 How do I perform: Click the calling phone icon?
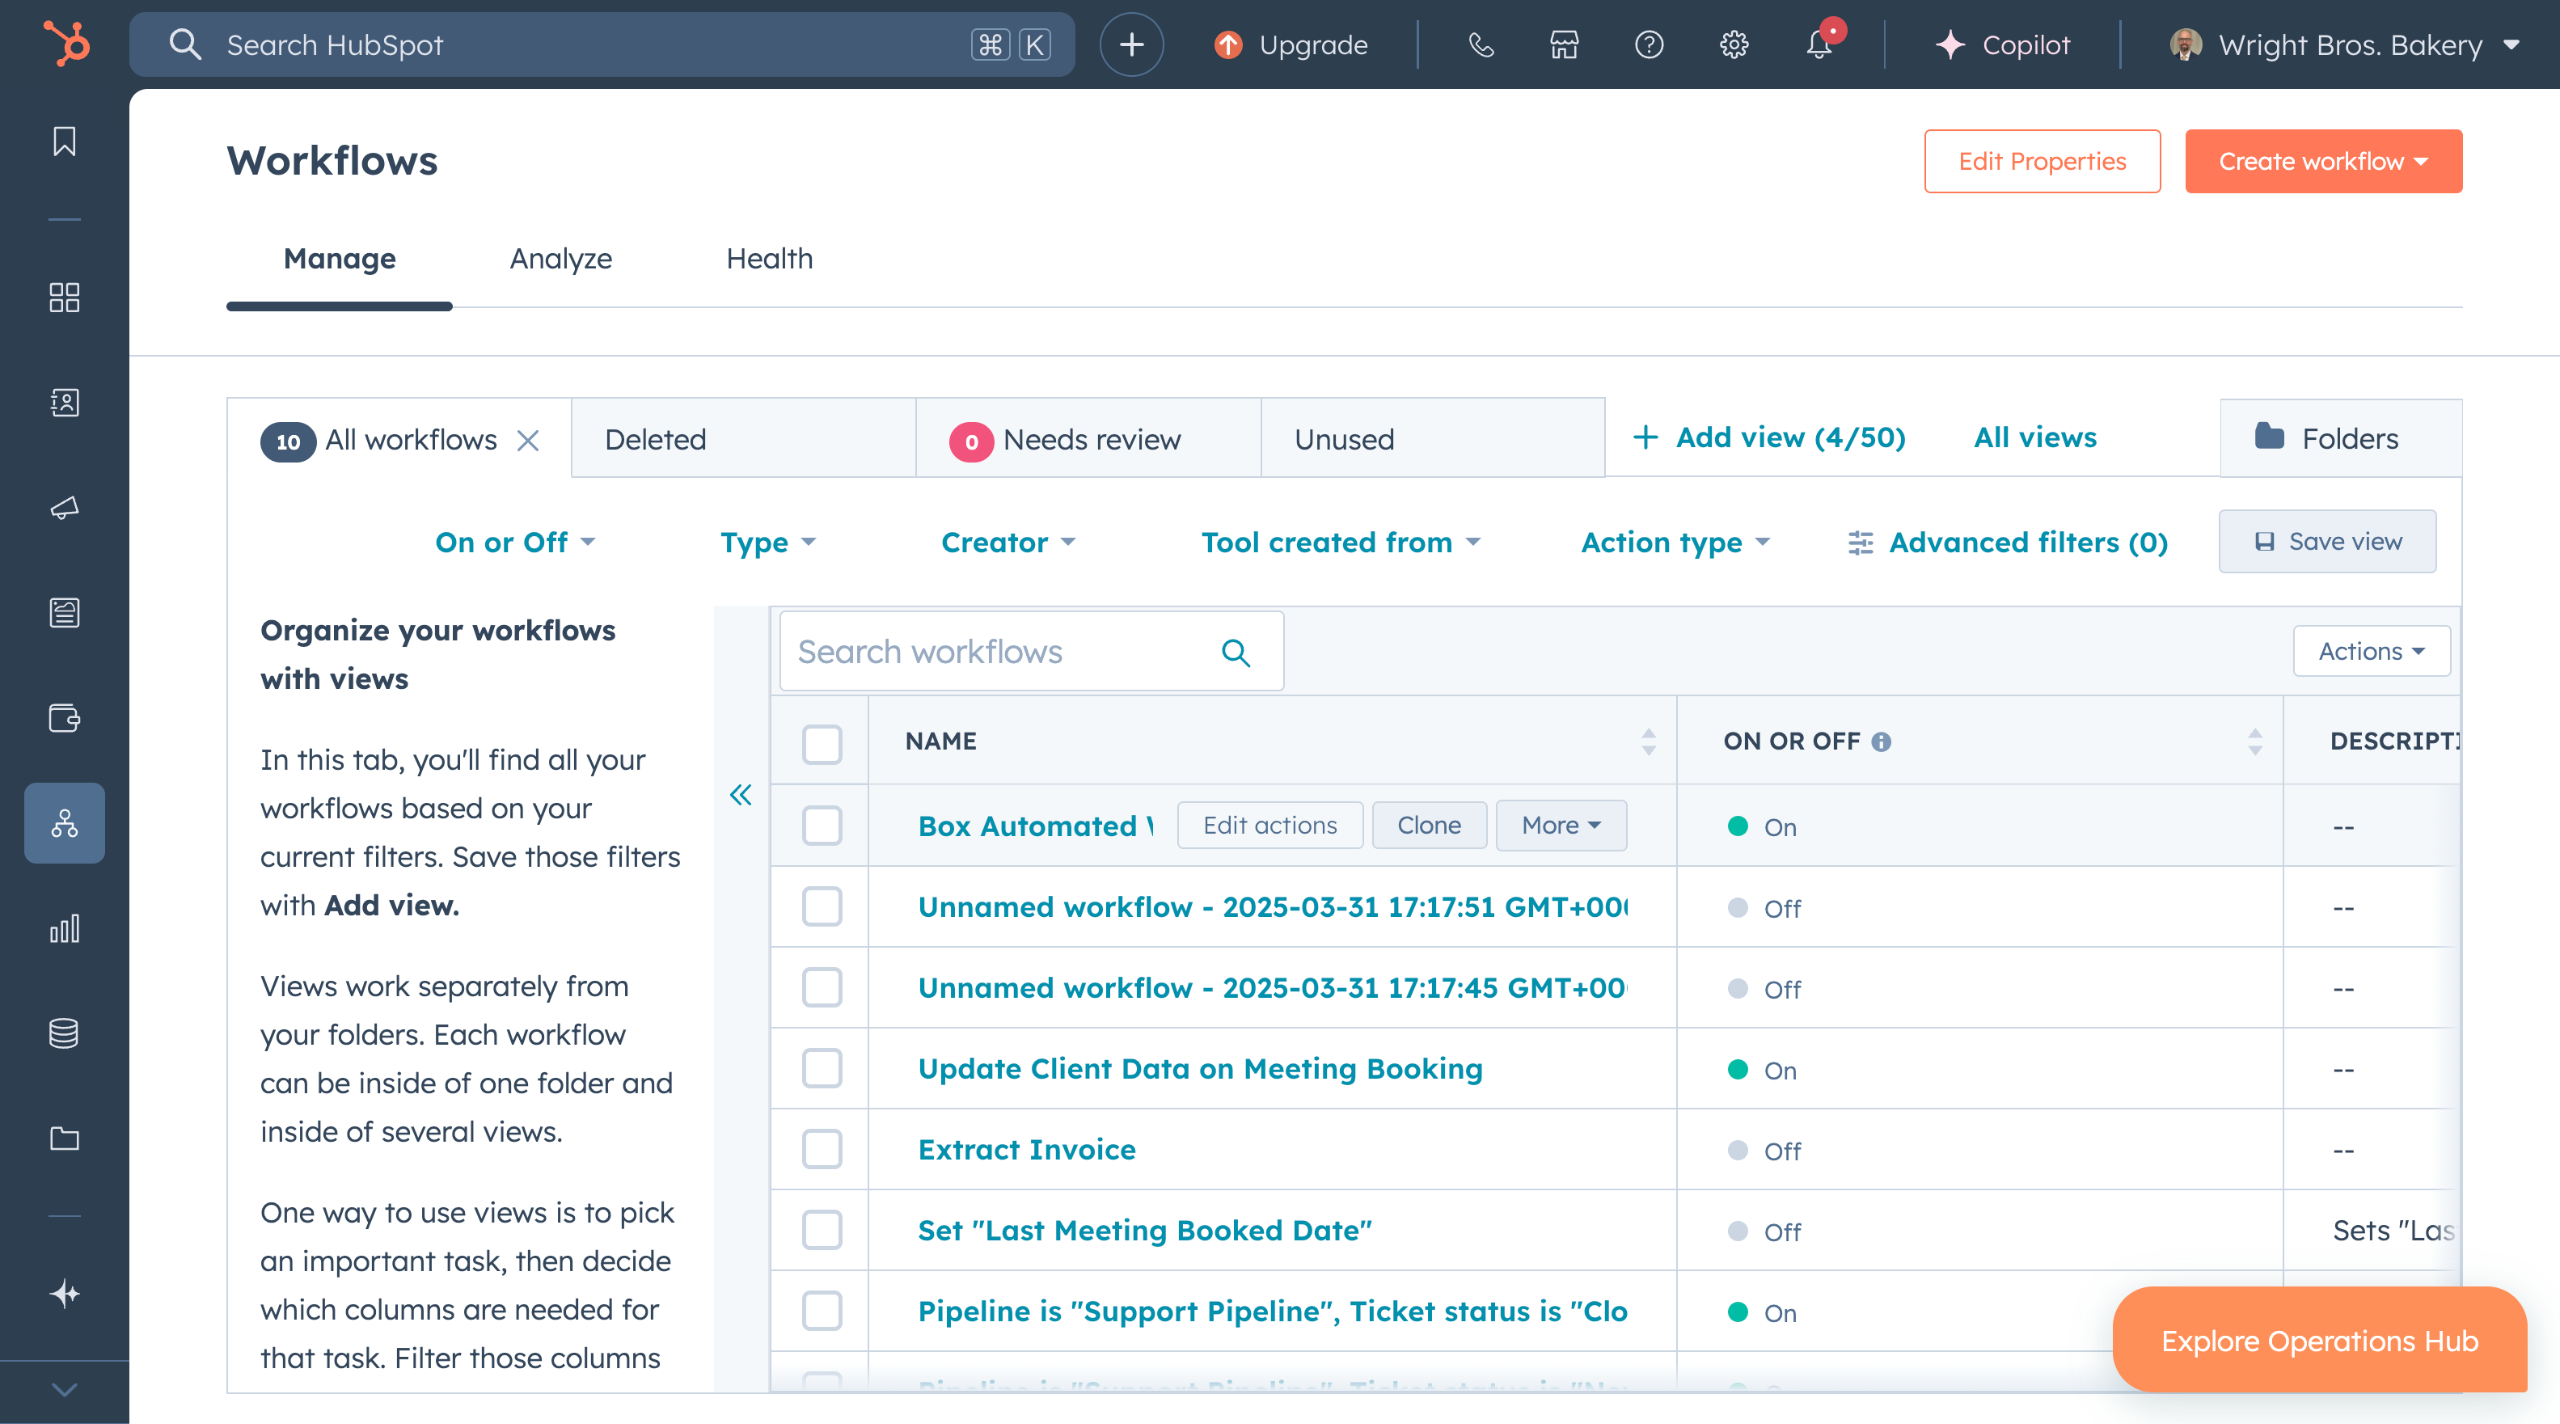(x=1481, y=45)
